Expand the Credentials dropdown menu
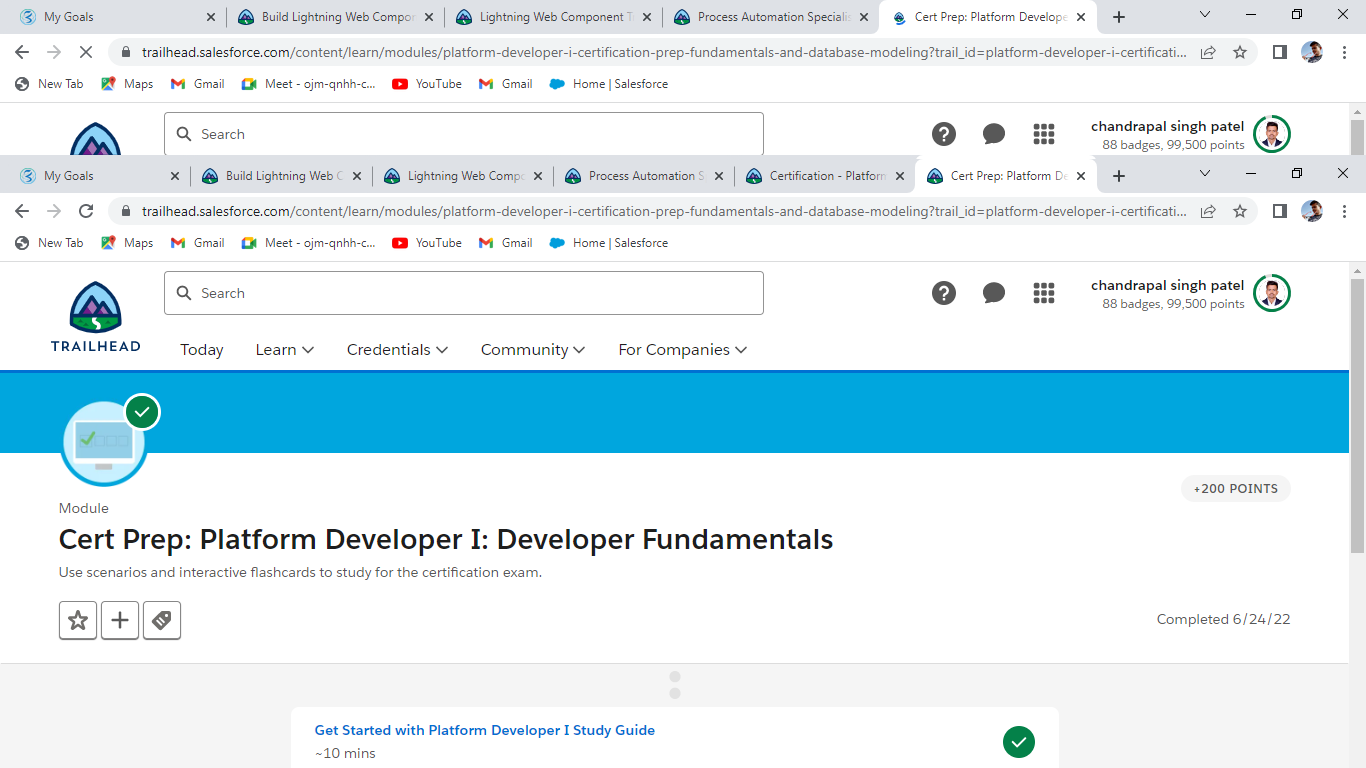This screenshot has height=768, width=1366. tap(397, 349)
